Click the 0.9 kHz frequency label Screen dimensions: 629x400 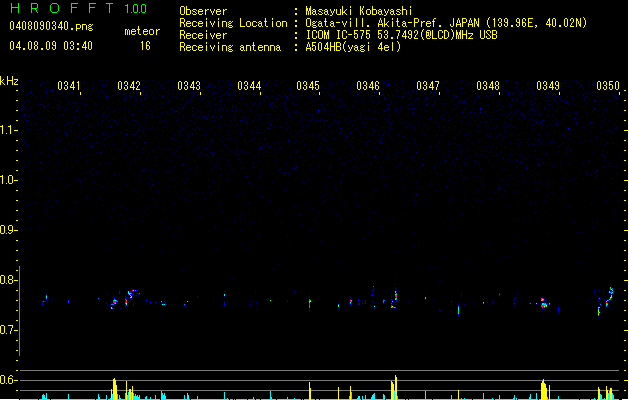point(8,230)
